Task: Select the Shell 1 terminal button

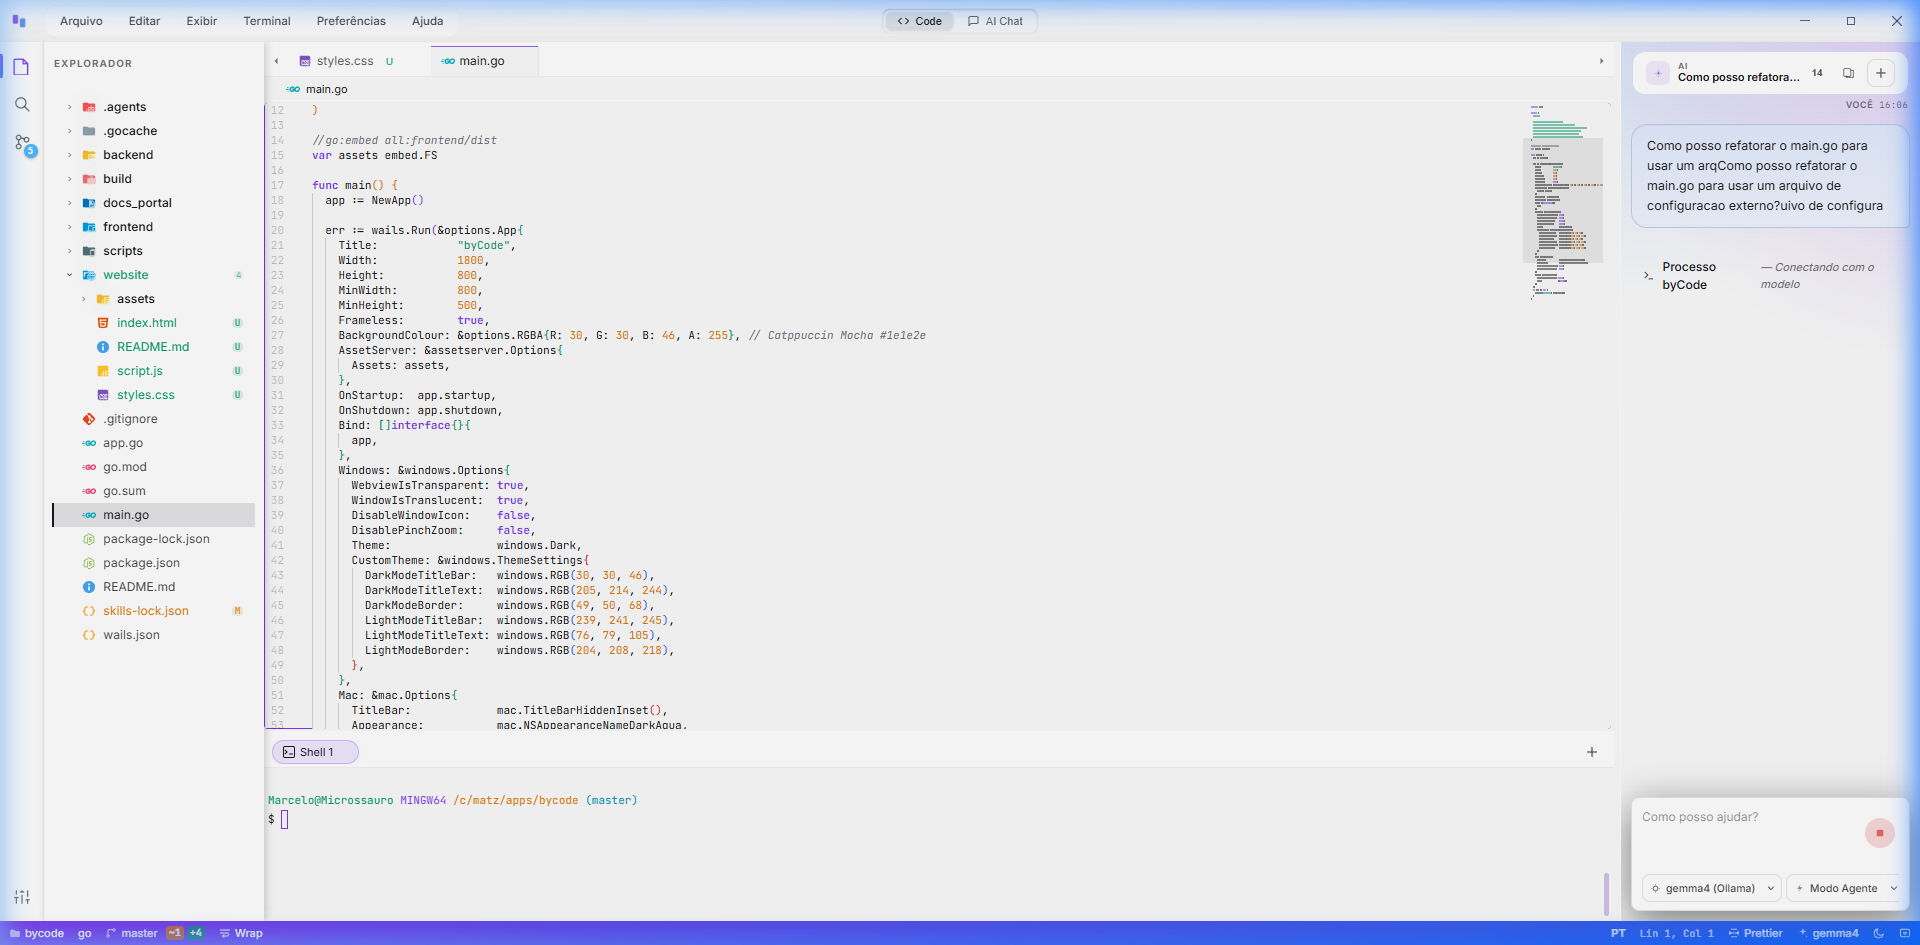Action: click(315, 752)
